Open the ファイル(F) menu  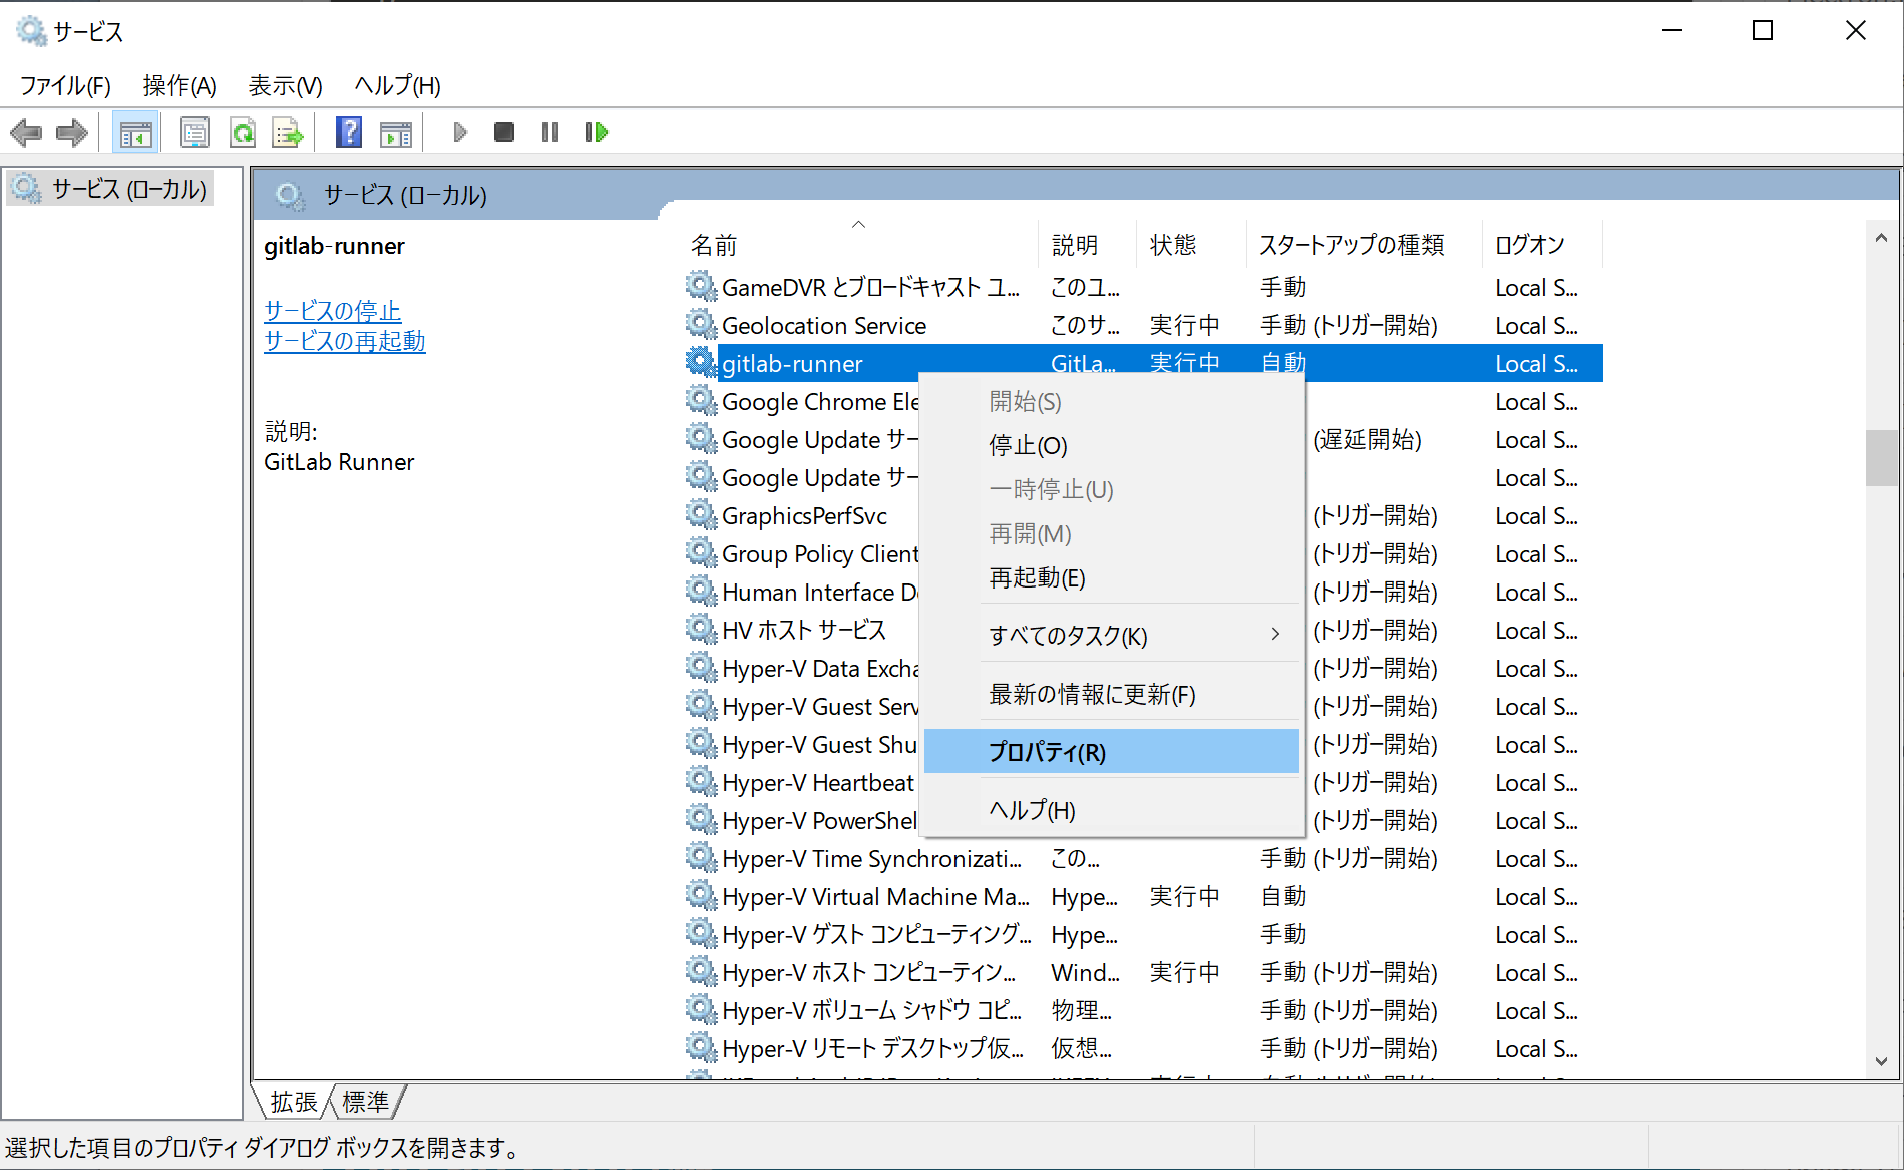tap(65, 85)
